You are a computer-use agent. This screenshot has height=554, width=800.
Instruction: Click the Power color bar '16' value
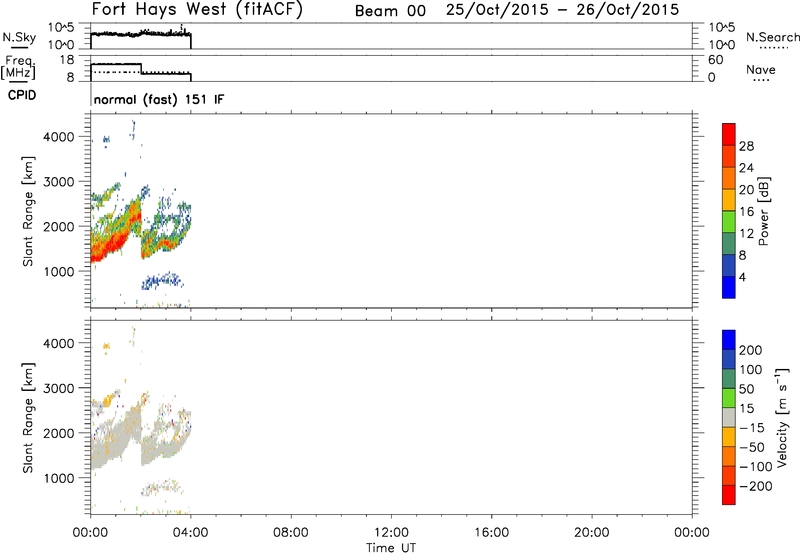point(746,211)
